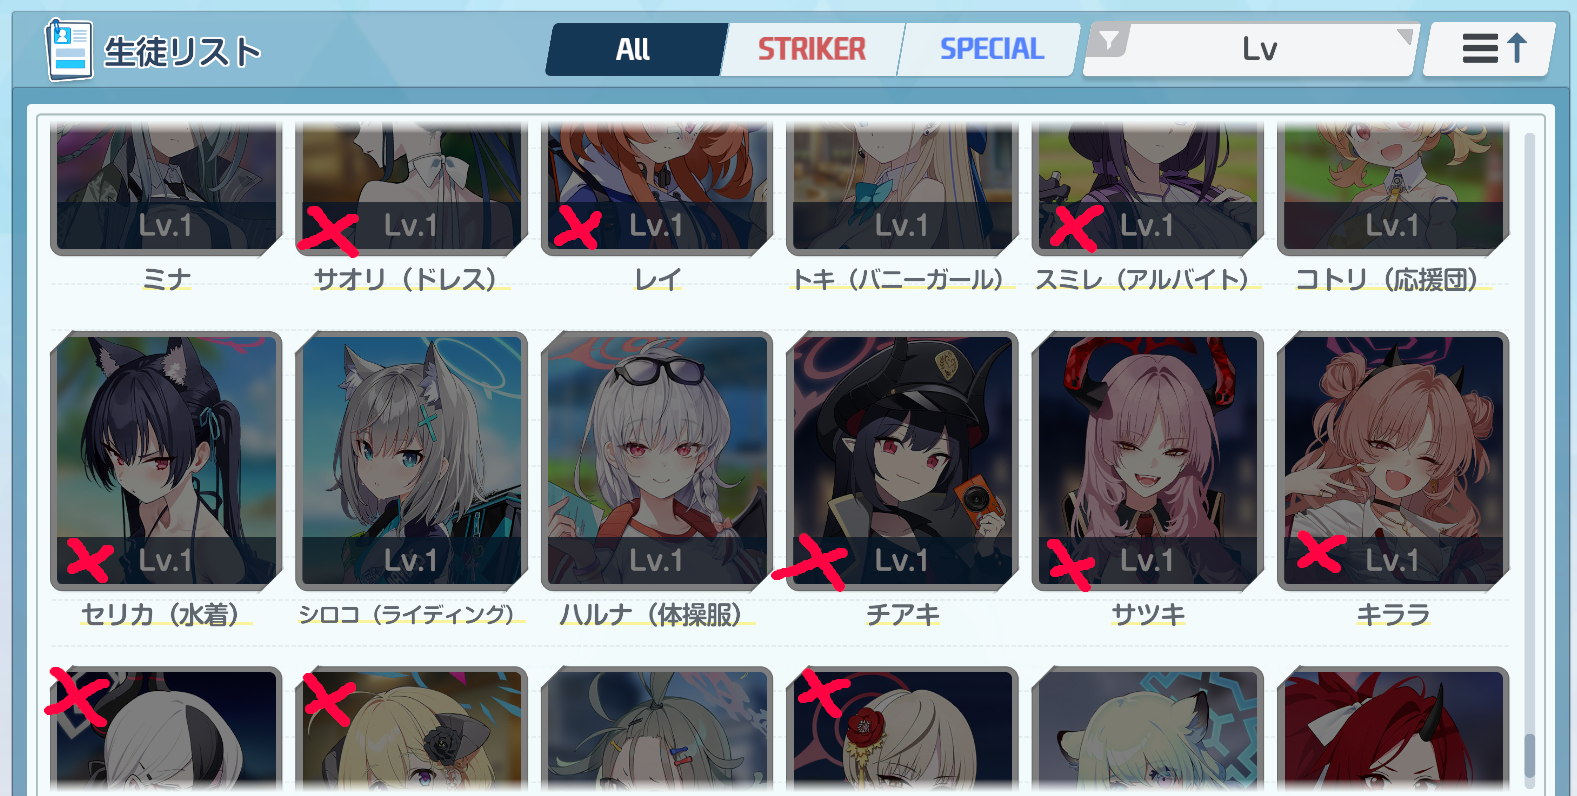Click the red X on the レイ card
The image size is (1577, 796).
(578, 227)
